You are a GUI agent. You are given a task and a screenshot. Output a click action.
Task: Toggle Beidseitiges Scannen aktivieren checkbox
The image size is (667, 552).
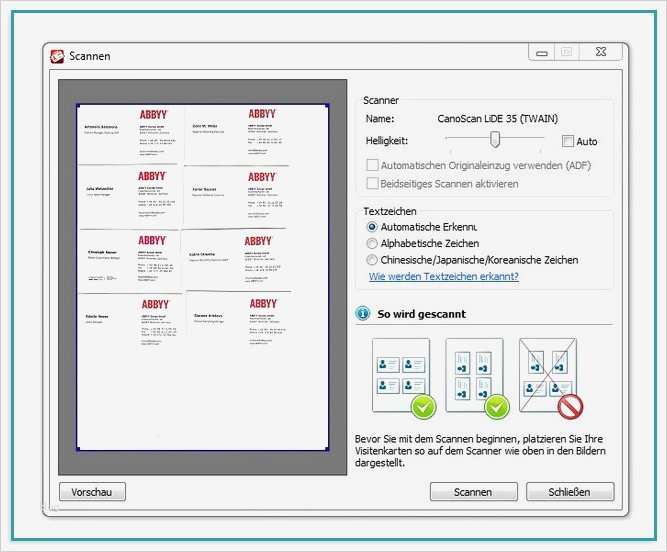pos(372,183)
